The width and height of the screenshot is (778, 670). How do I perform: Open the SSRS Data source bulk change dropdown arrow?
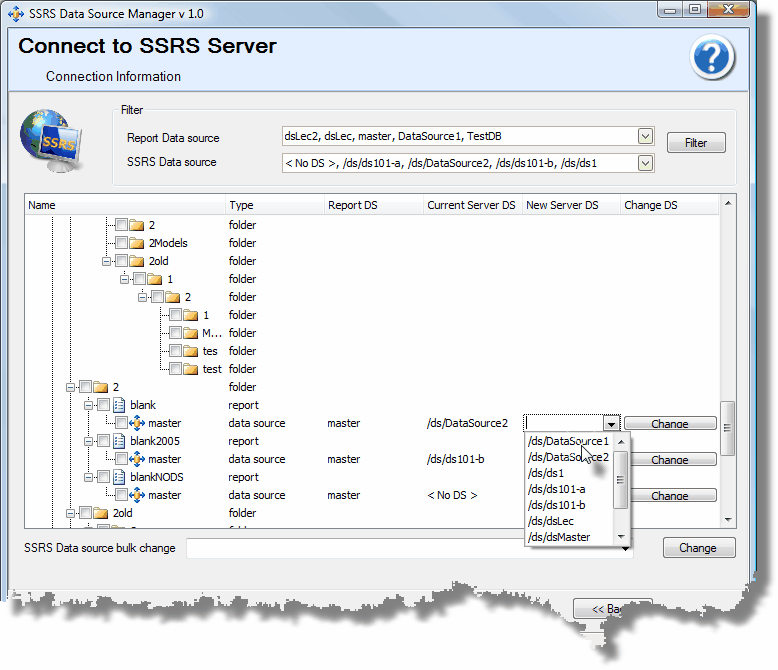click(x=626, y=548)
